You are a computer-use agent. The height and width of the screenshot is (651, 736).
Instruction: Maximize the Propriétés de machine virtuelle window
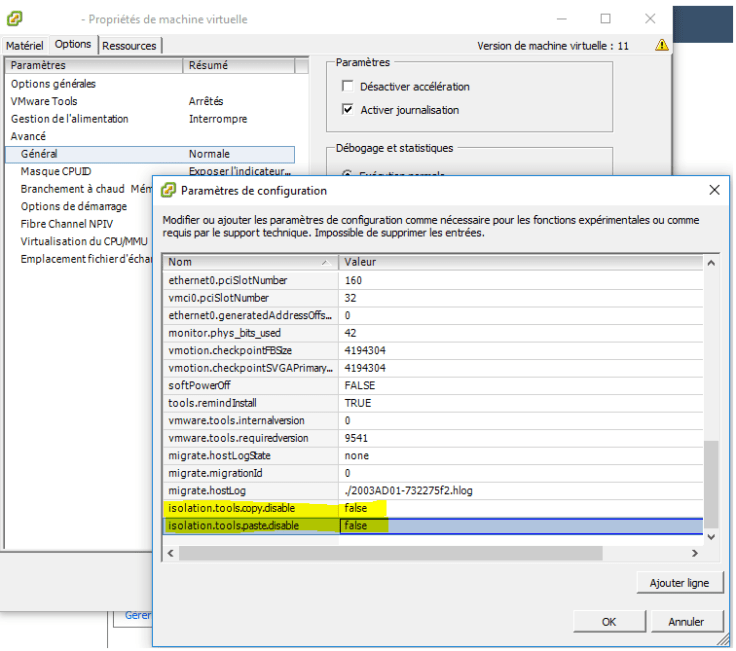[605, 19]
